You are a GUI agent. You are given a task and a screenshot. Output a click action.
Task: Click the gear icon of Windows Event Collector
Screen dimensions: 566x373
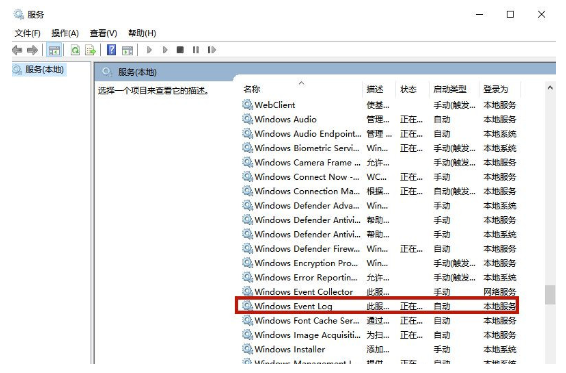[x=247, y=291]
